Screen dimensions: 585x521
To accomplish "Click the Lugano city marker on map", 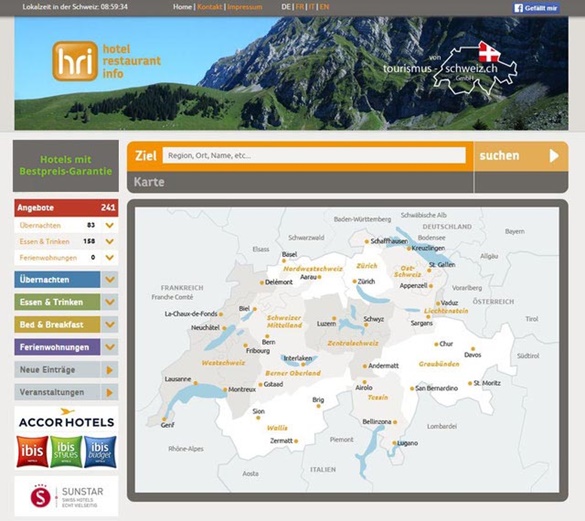I will (x=394, y=443).
